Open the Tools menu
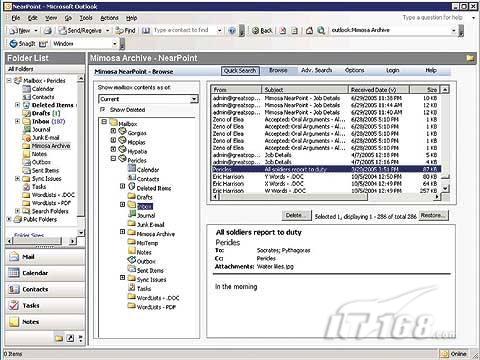The image size is (480, 360). pos(86,18)
